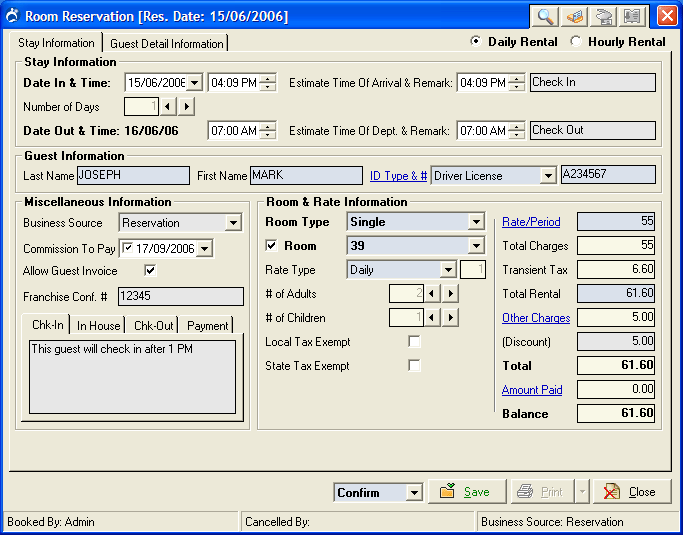Open the Date In calendar dropdown
683x535 pixels.
coord(194,82)
